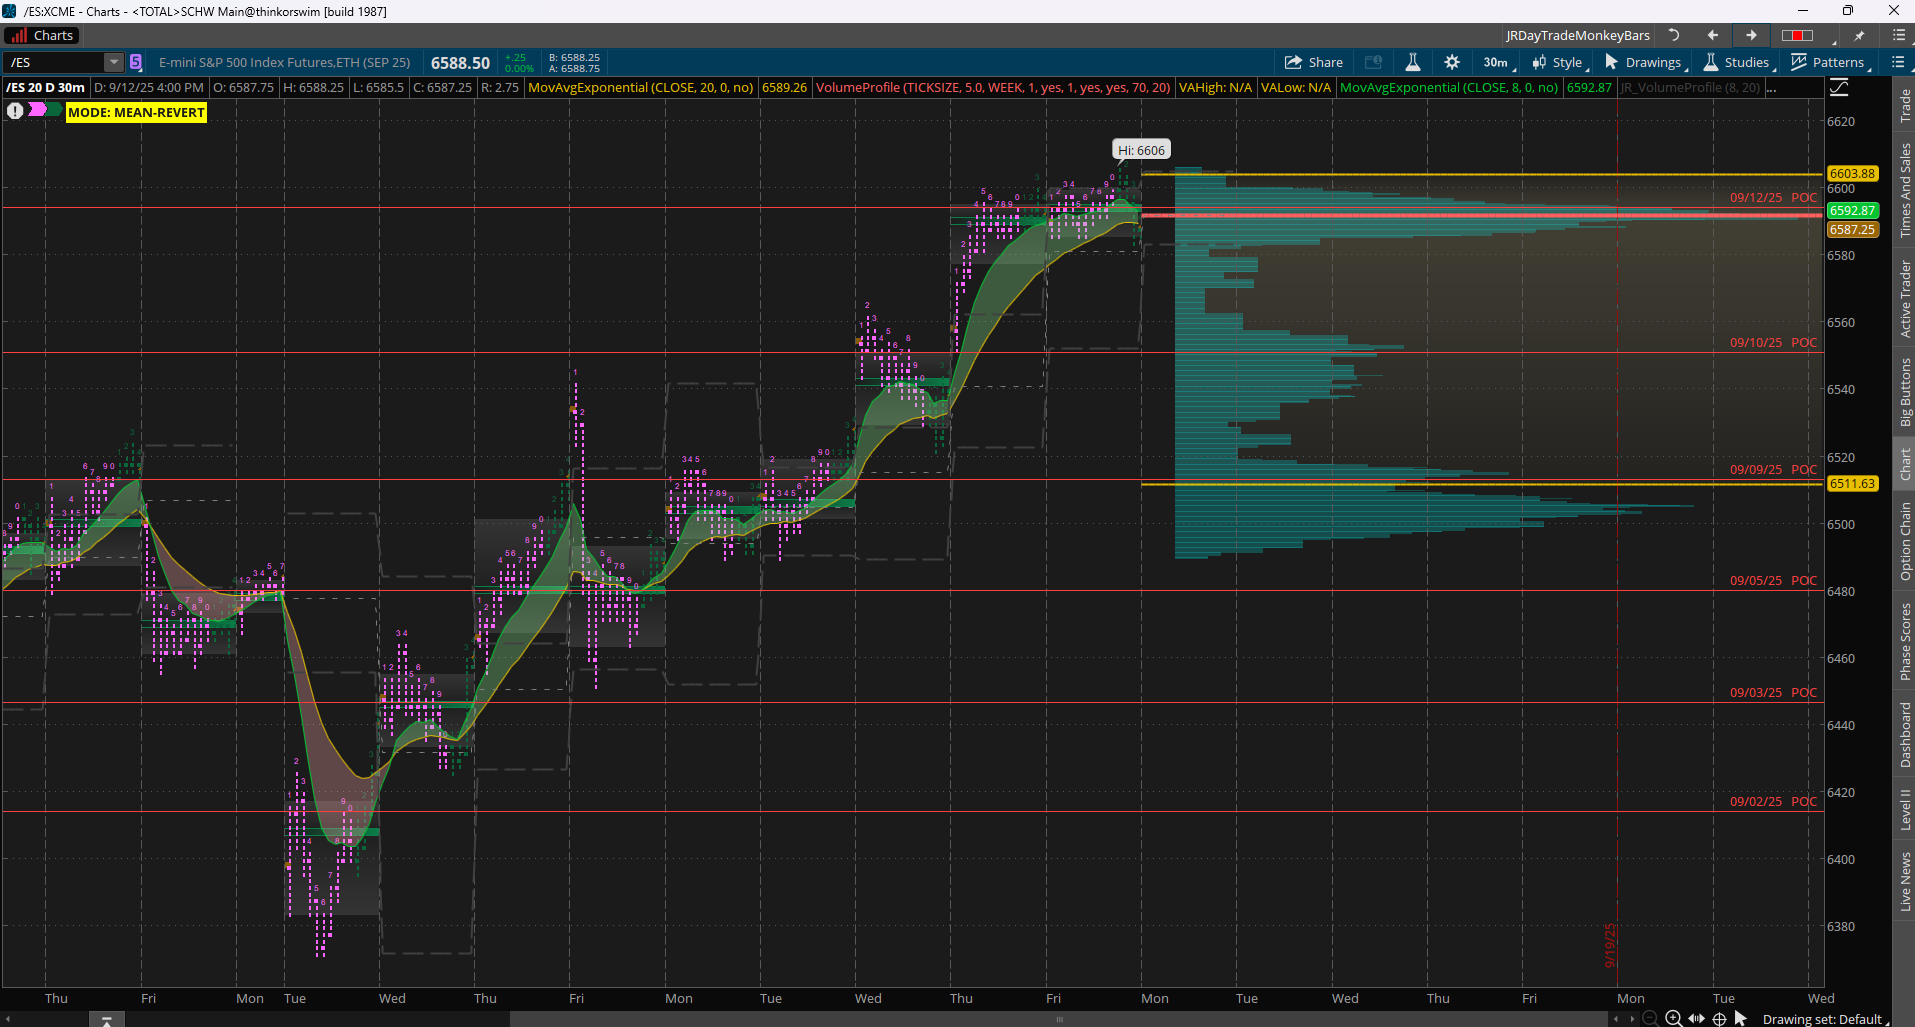
Task: Open the Dashboard sidebar tab
Action: click(1904, 735)
